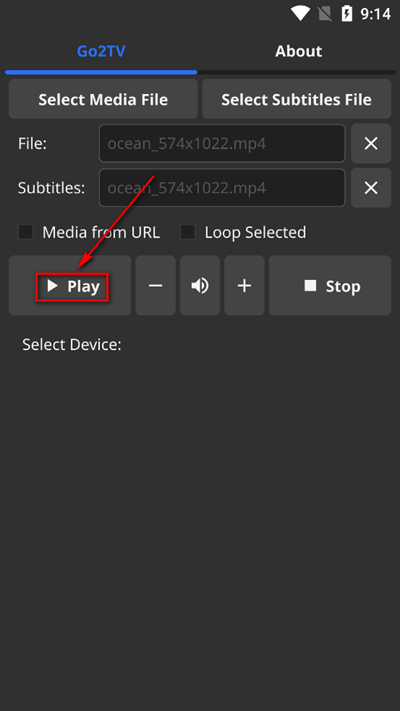Click the Select Device label
400x711 pixels.
[72, 345]
